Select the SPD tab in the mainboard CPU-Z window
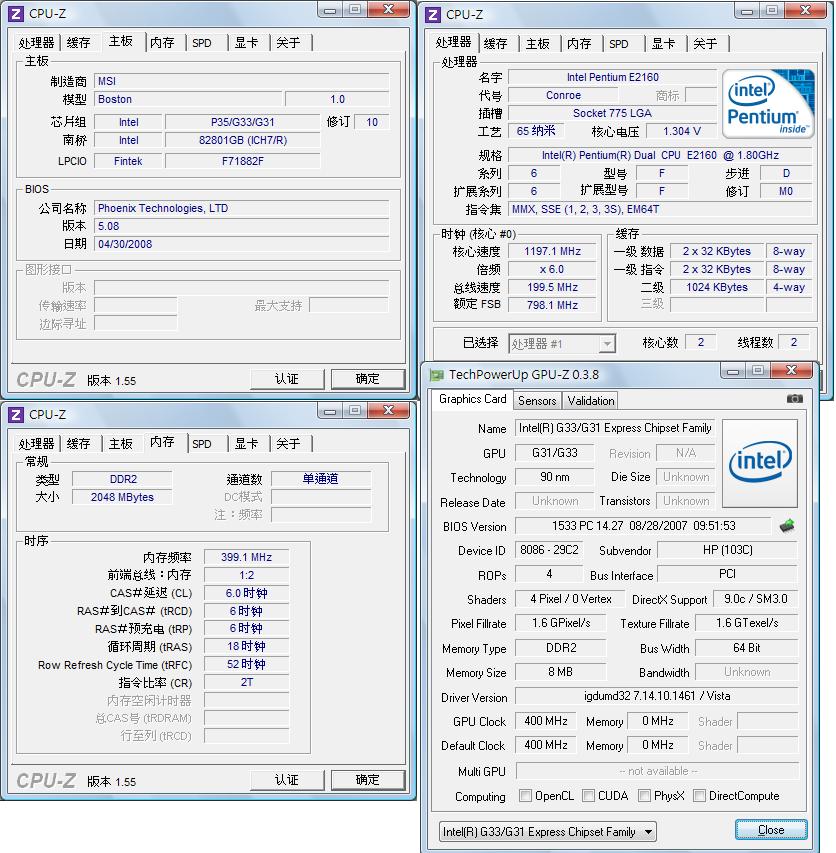This screenshot has height=853, width=836. point(202,42)
